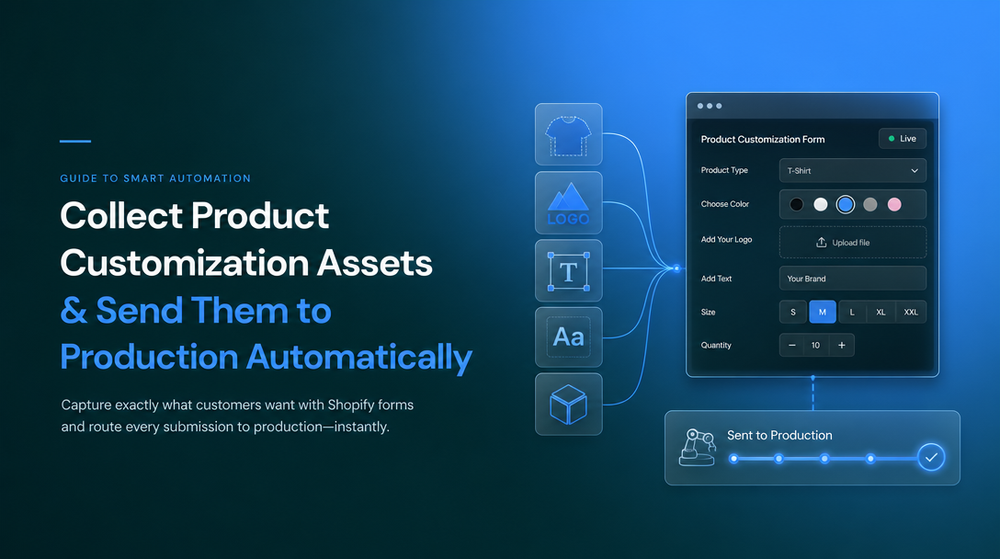Select size S option
This screenshot has width=1000, height=559.
click(x=793, y=312)
